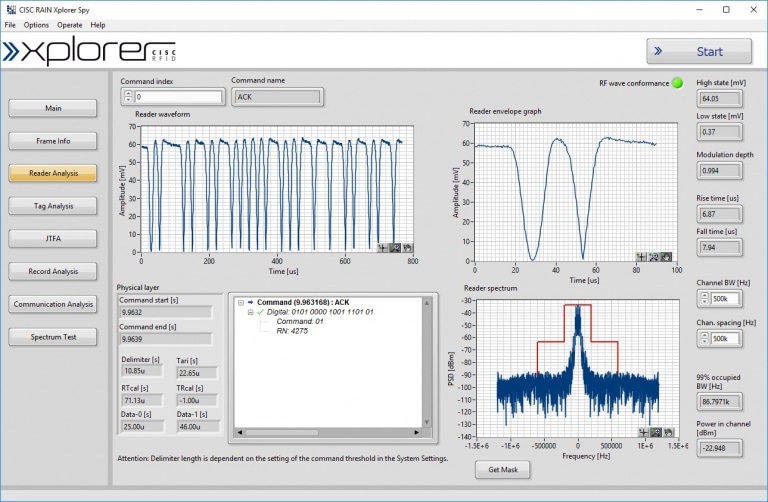Click the tree scrollbar left arrow

point(240,432)
